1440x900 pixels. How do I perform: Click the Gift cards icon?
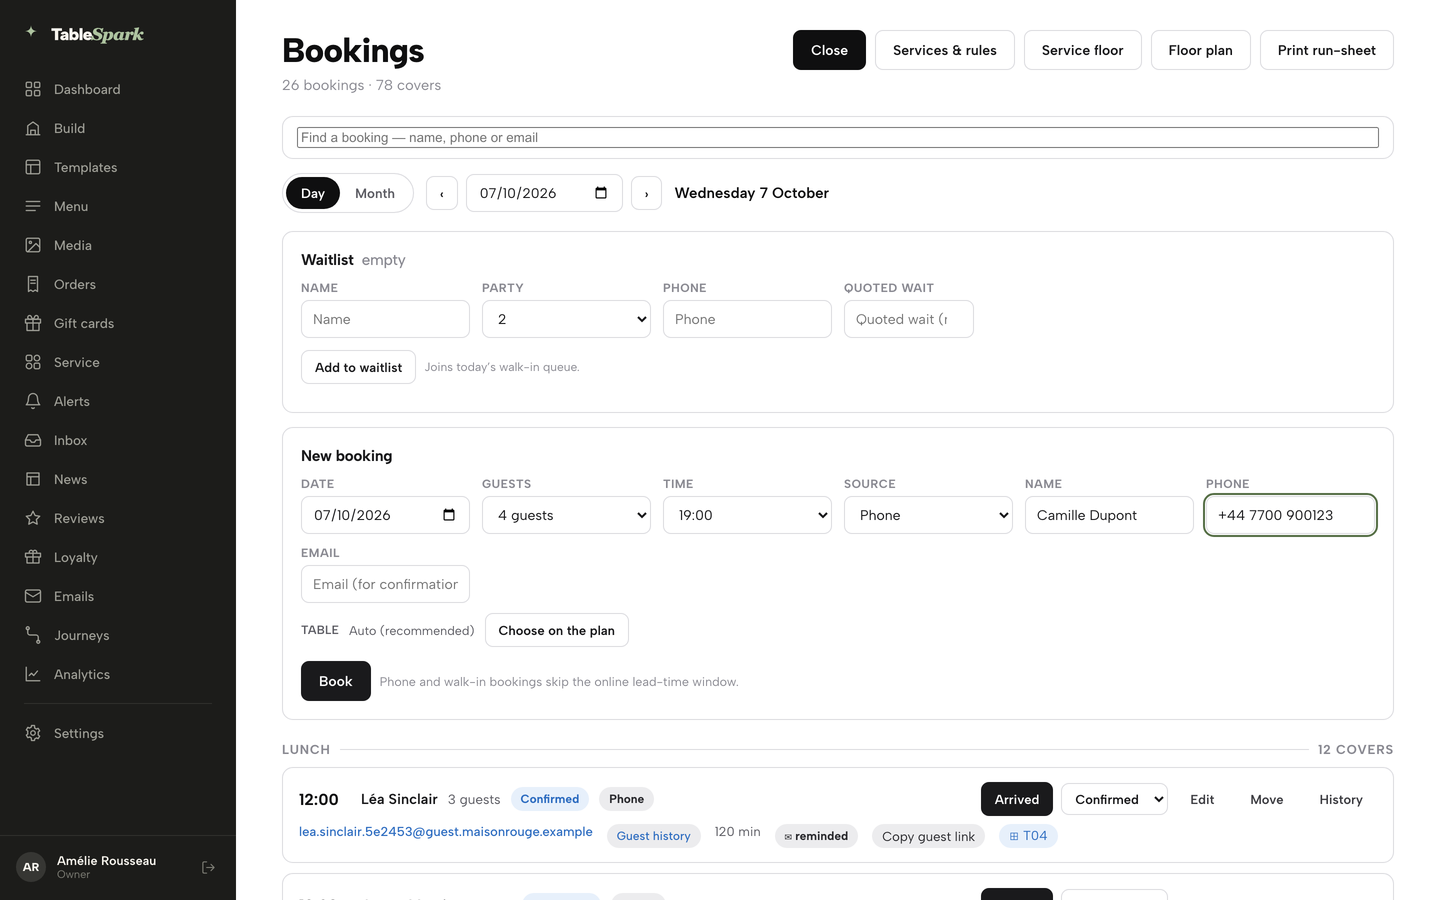click(33, 323)
